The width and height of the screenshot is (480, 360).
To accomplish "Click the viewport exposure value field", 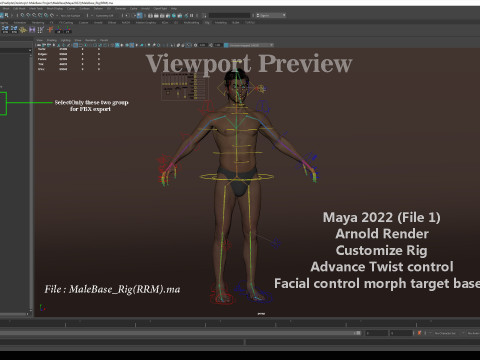I will (x=202, y=45).
